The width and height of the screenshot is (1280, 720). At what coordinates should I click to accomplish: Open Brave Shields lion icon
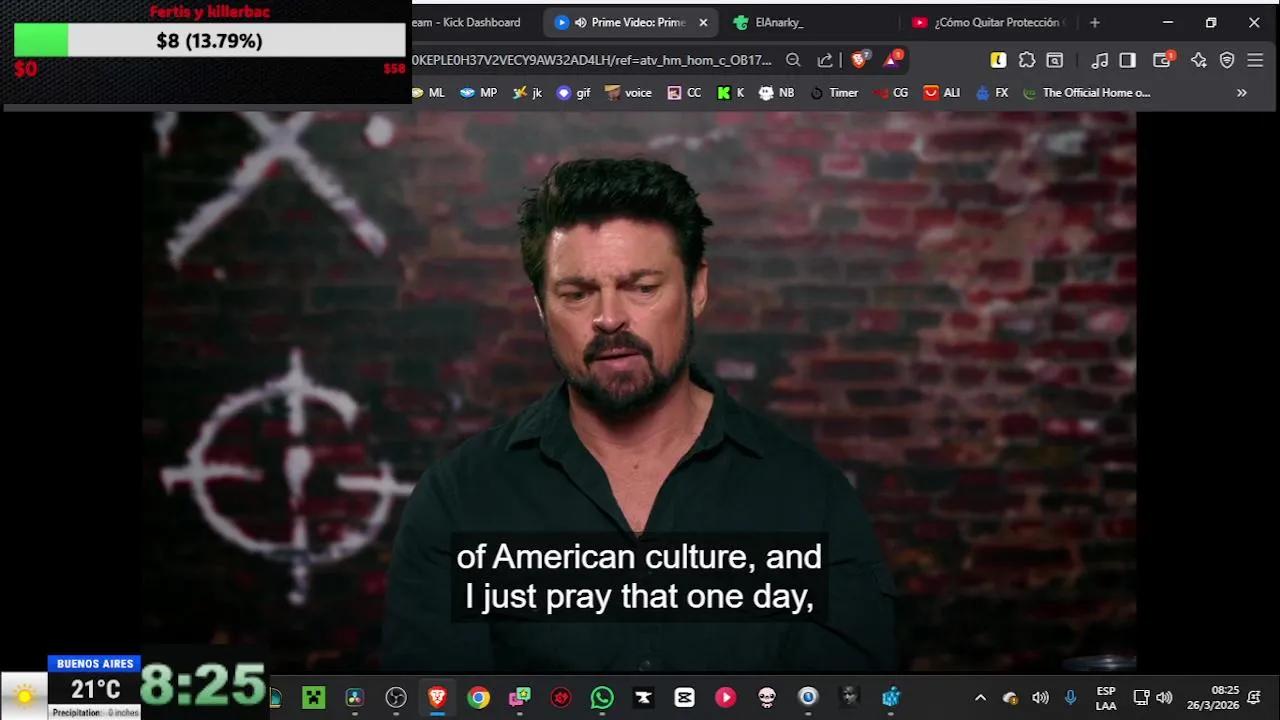coord(859,60)
